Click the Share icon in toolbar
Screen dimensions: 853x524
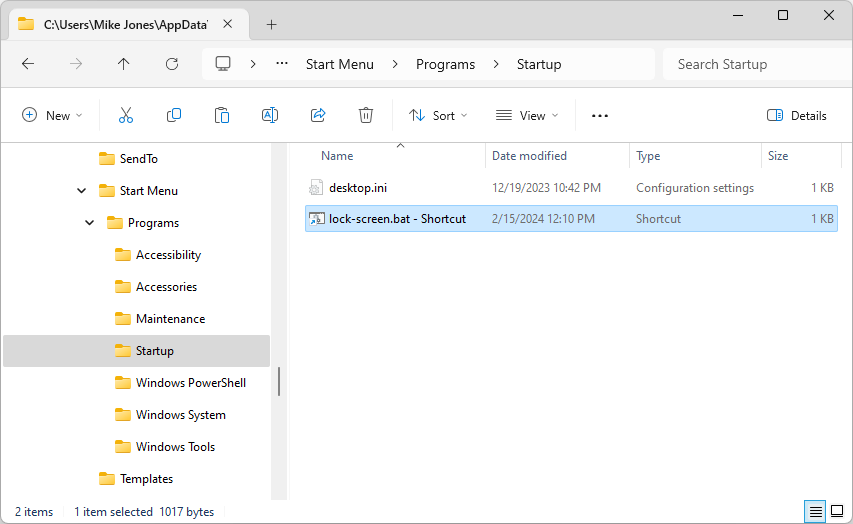(x=318, y=115)
